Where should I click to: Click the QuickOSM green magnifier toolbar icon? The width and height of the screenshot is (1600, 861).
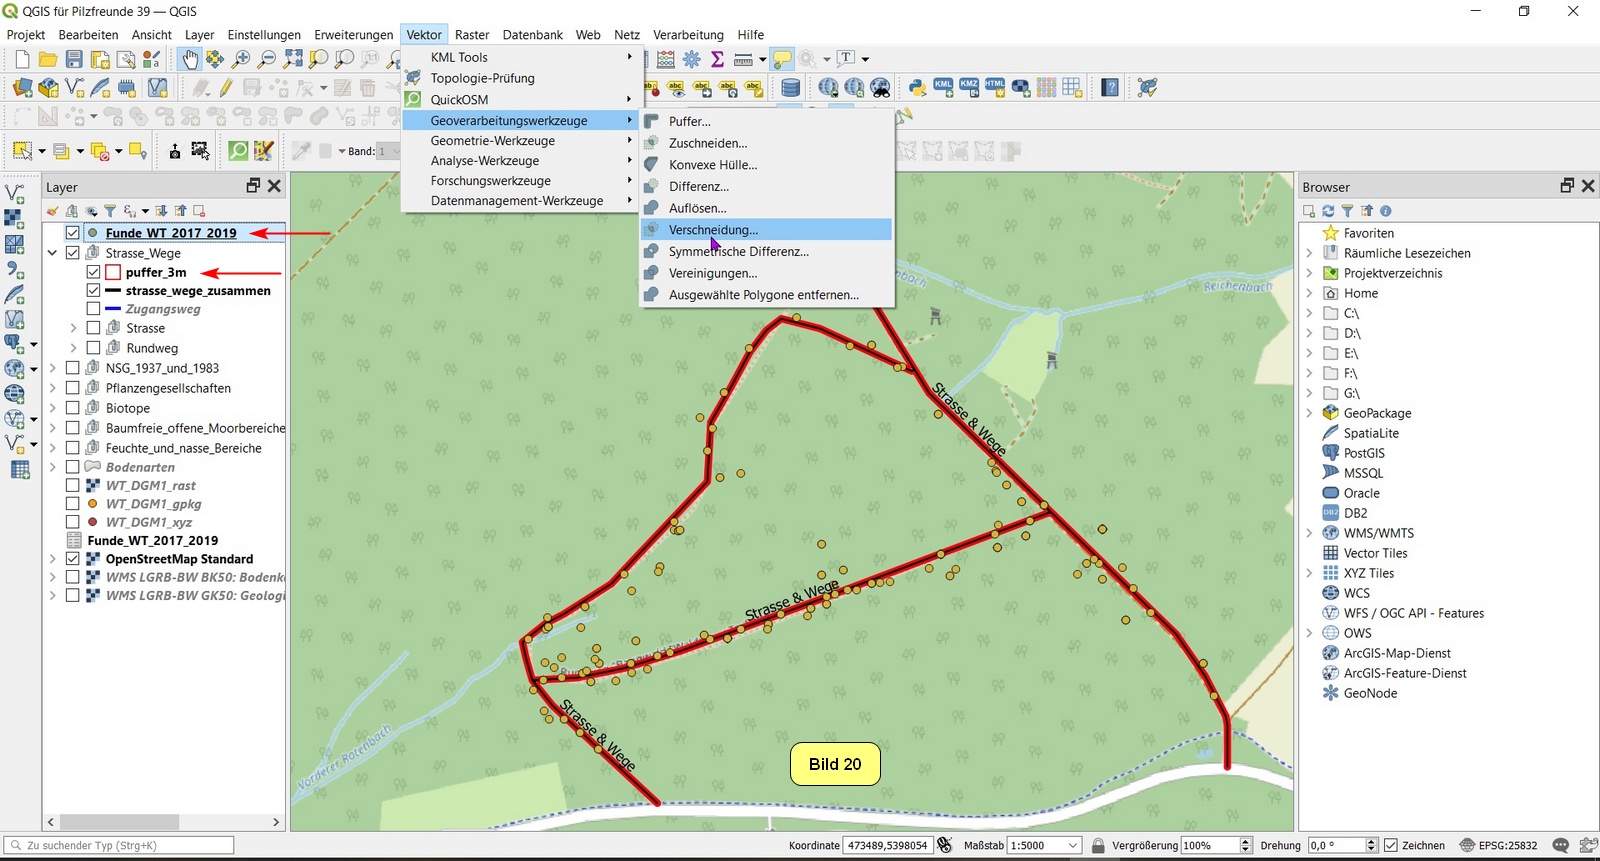(238, 151)
